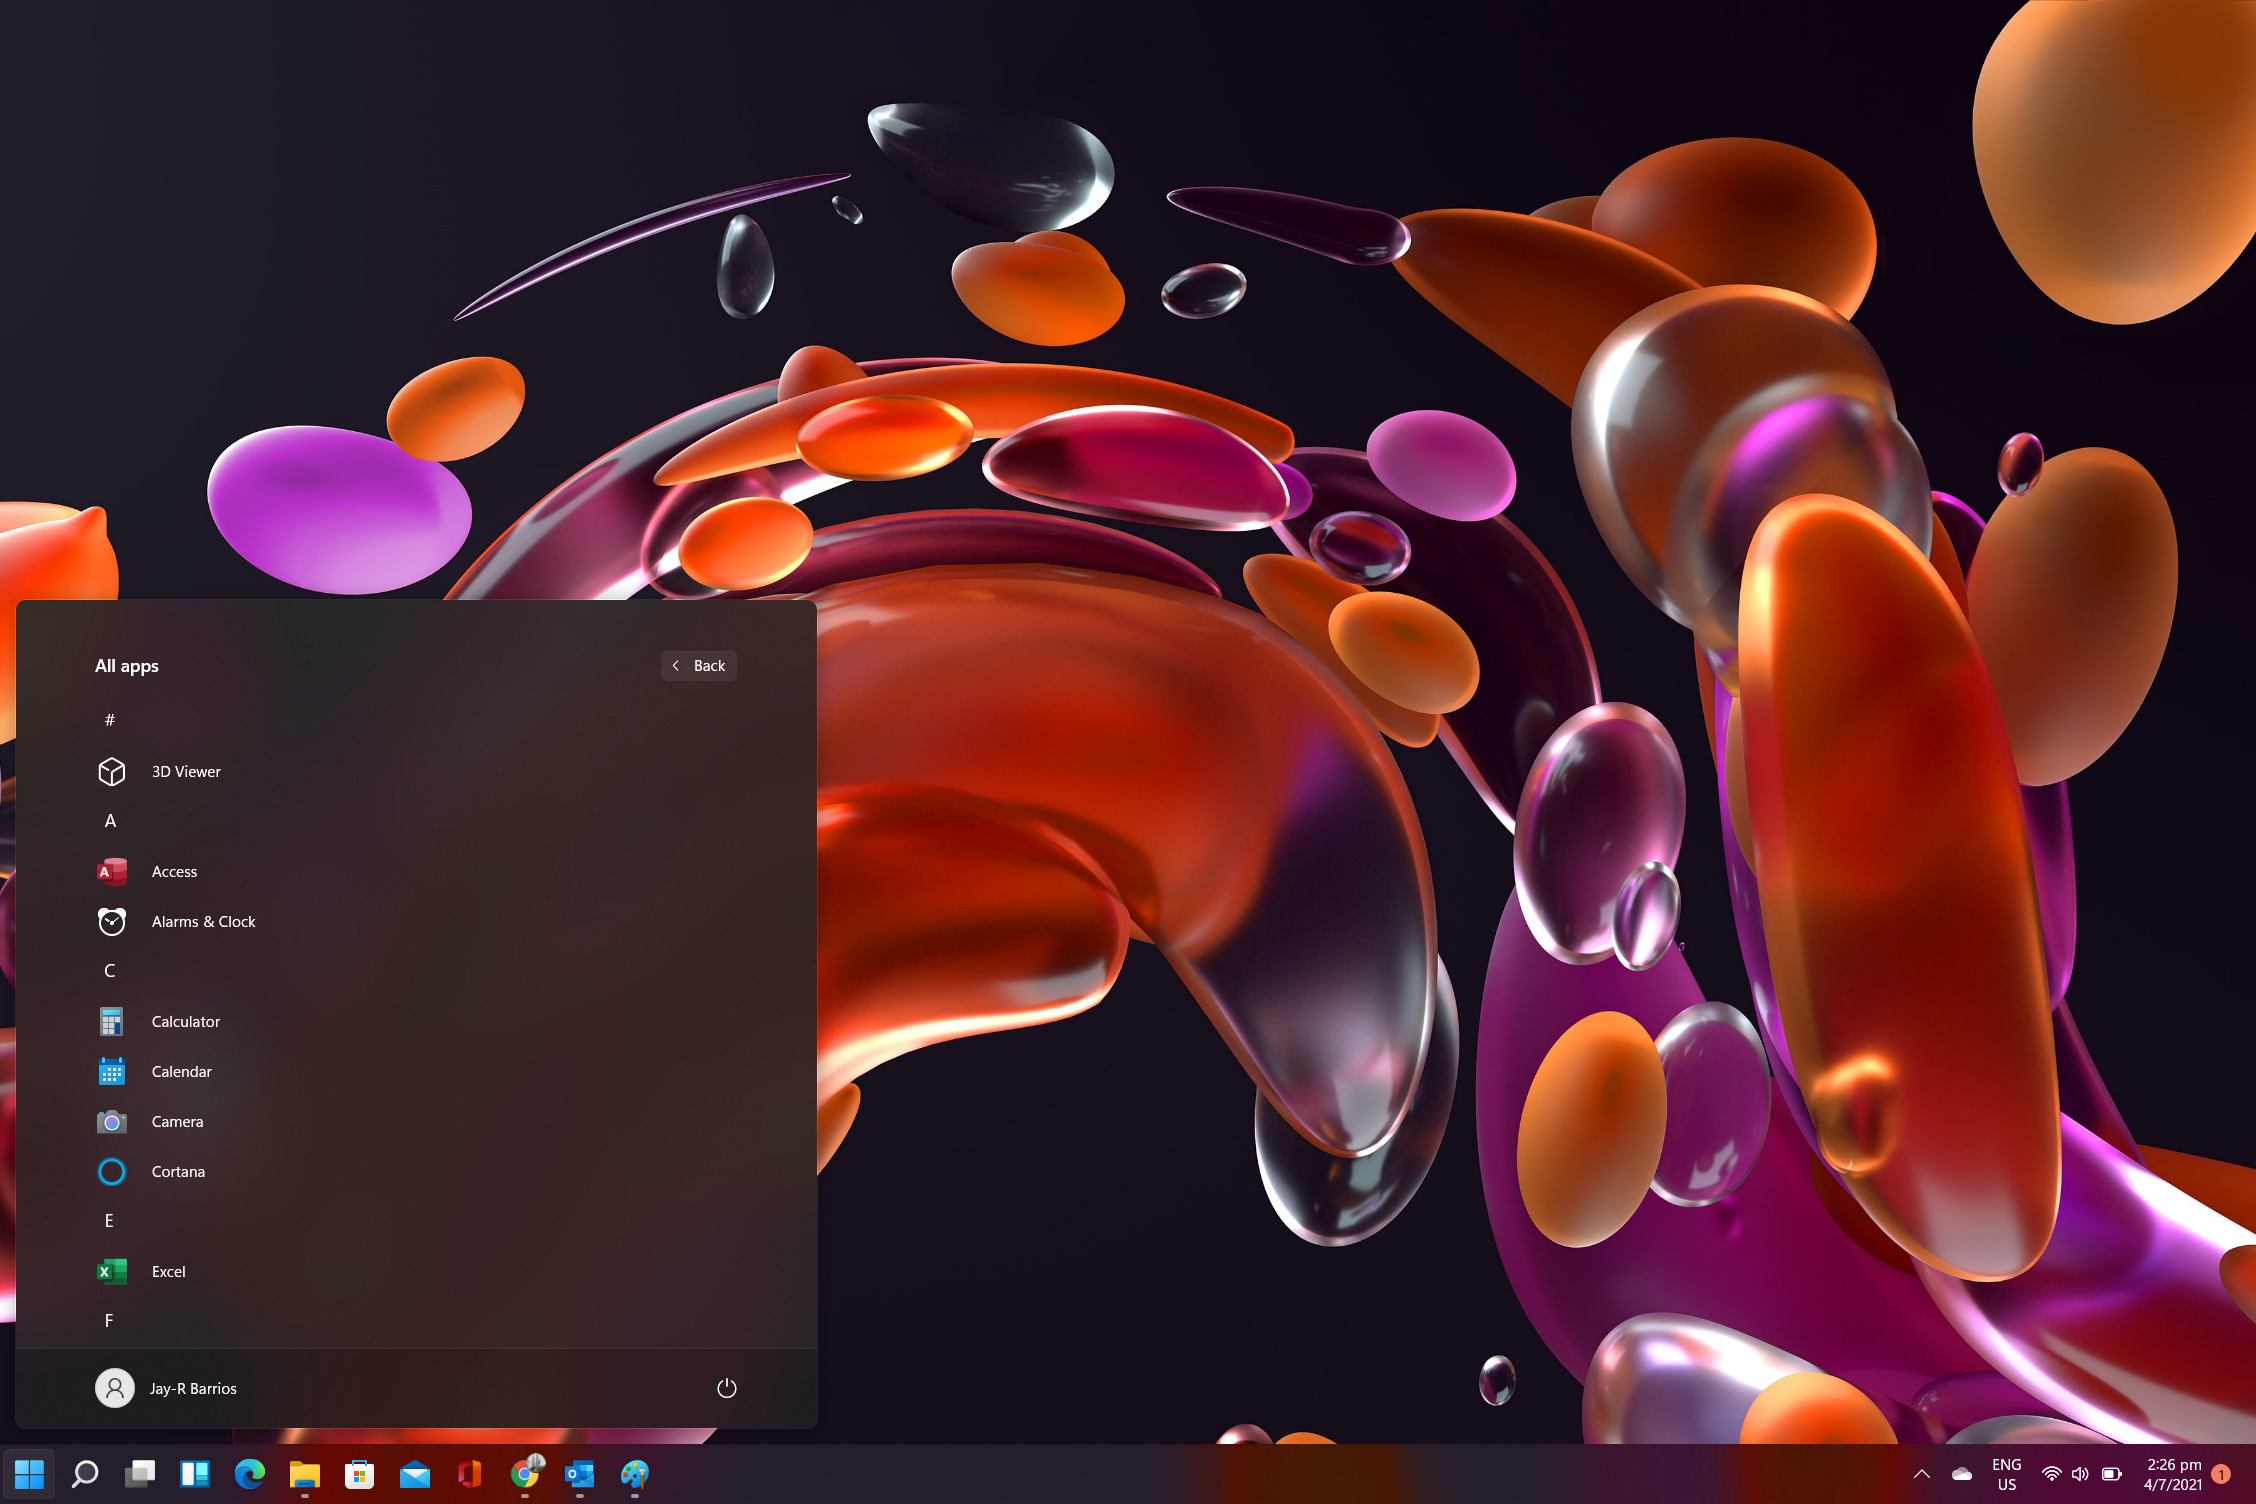Open 3D Viewer from the app list
2256x1504 pixels.
click(185, 771)
